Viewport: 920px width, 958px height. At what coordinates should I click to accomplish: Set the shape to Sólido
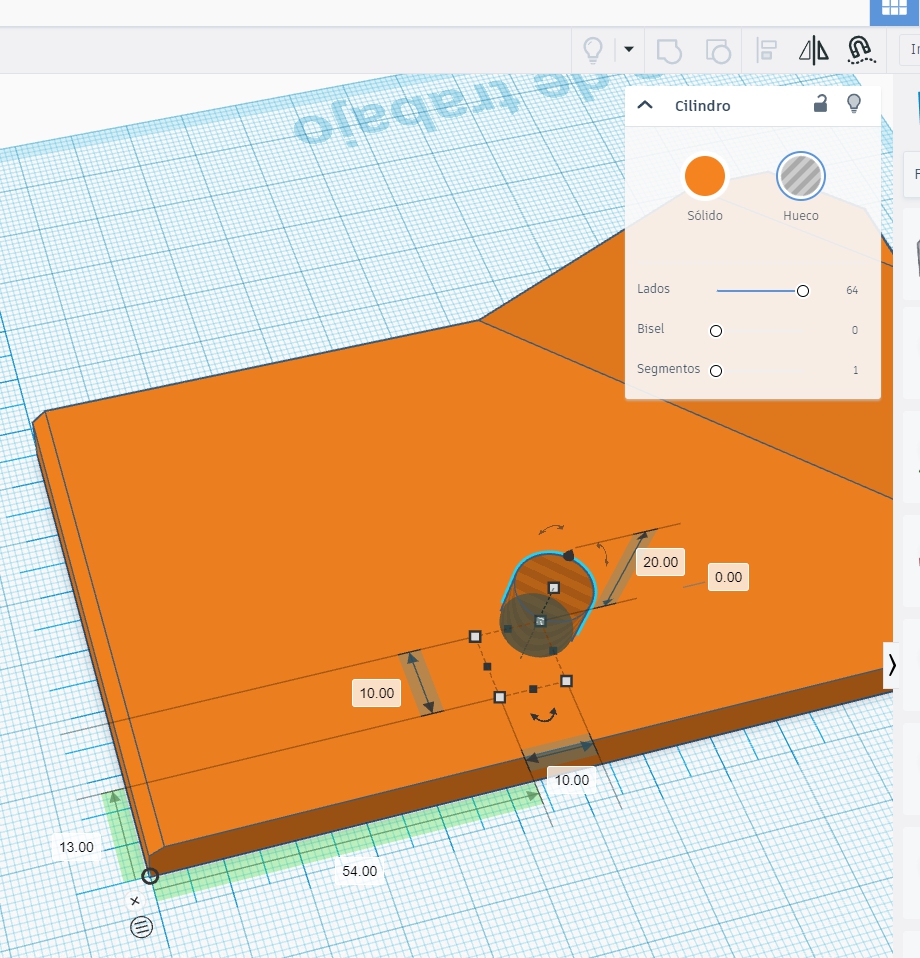click(704, 176)
